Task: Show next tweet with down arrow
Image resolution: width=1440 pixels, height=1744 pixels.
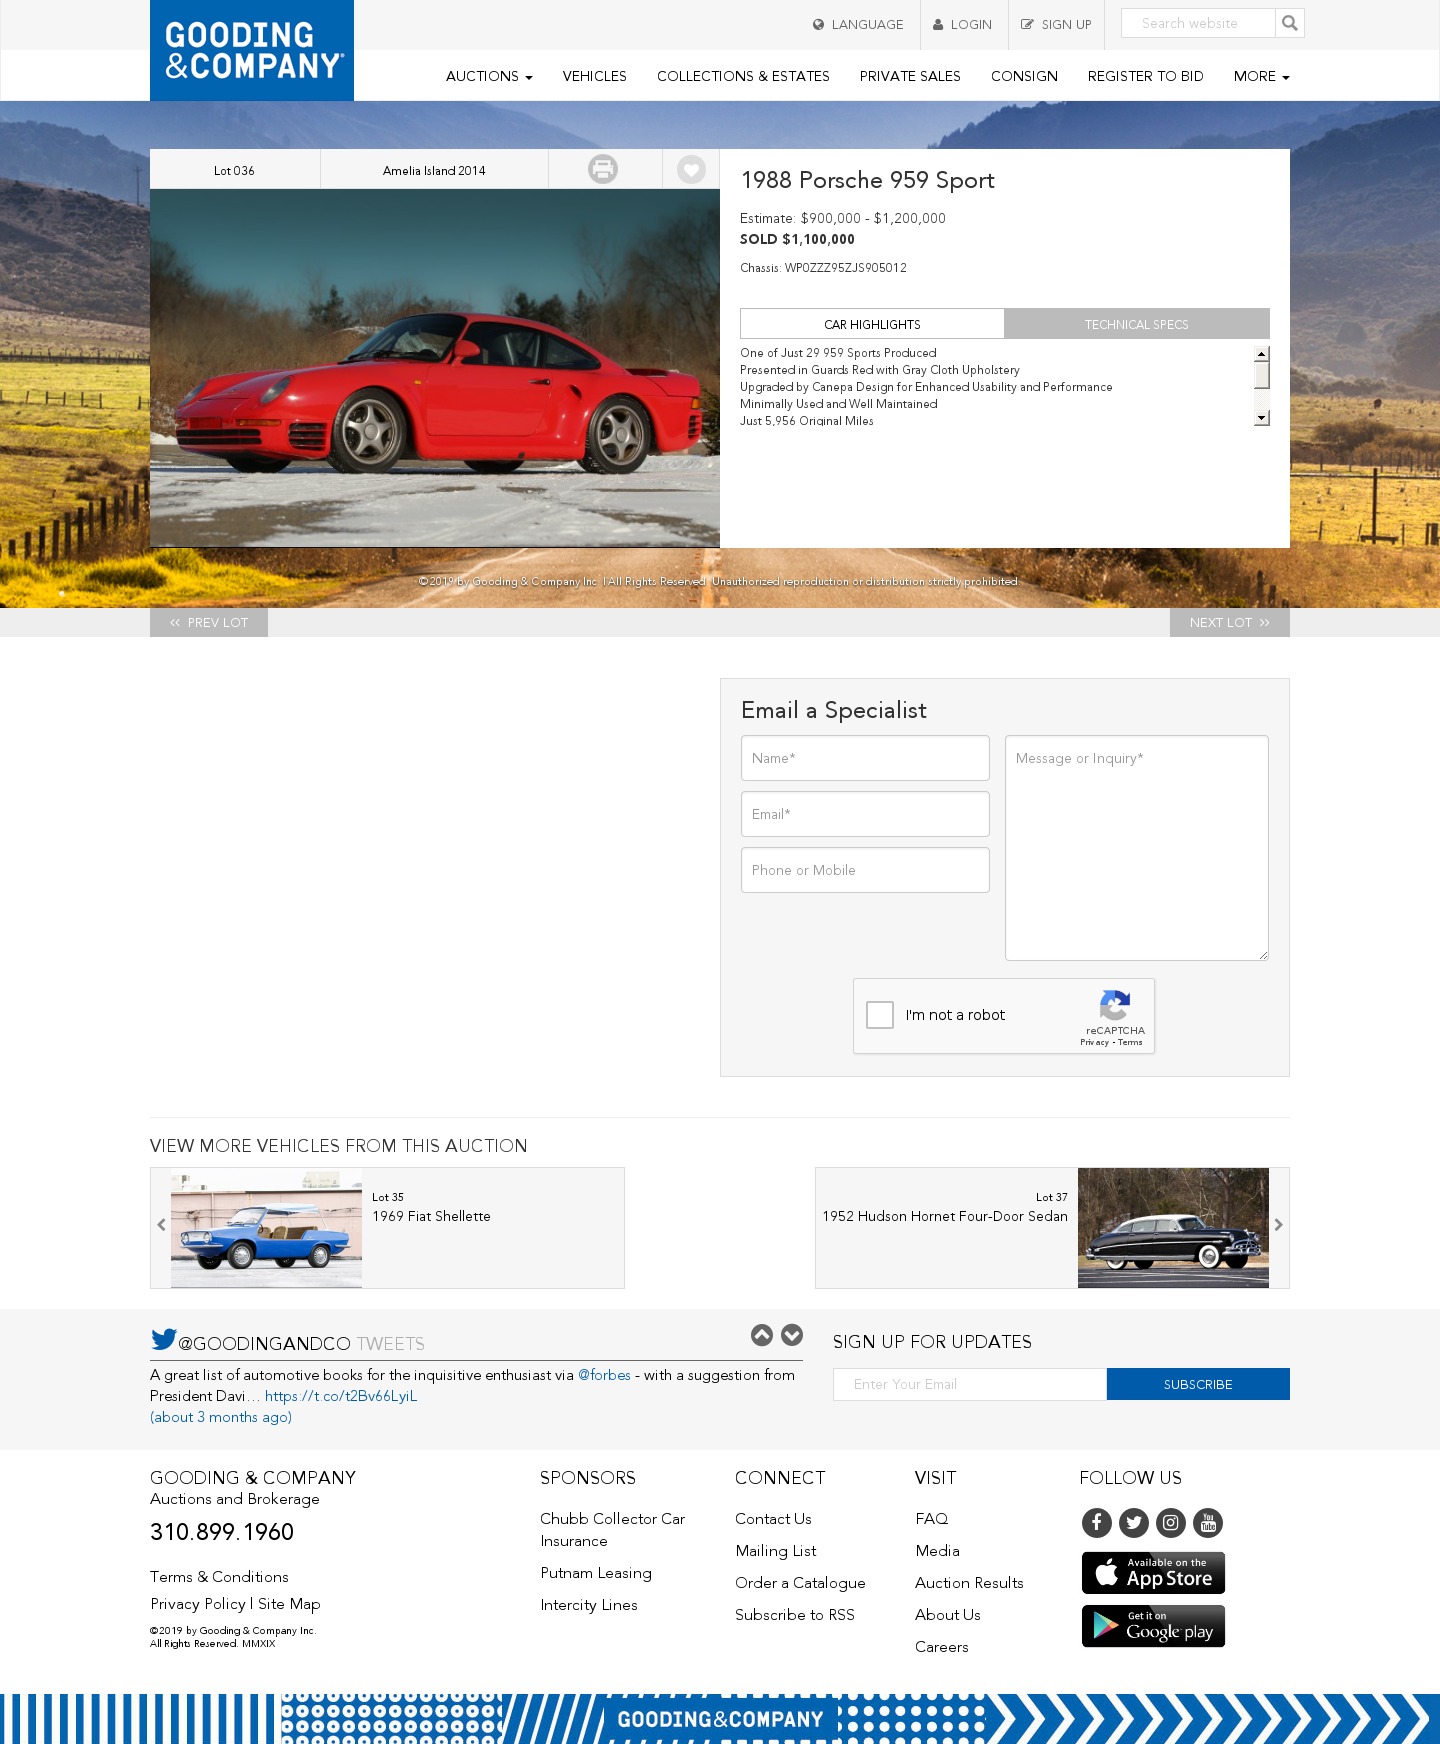Action: [792, 1335]
